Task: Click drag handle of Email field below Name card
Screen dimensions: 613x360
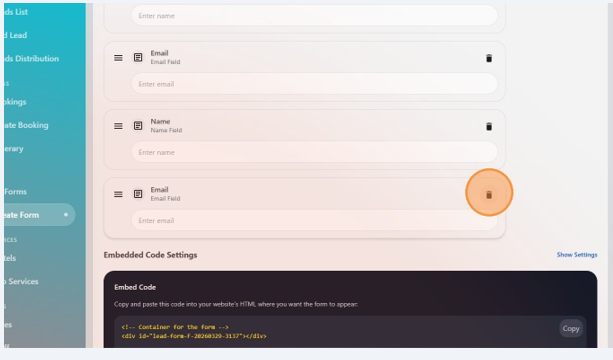Action: [x=118, y=194]
